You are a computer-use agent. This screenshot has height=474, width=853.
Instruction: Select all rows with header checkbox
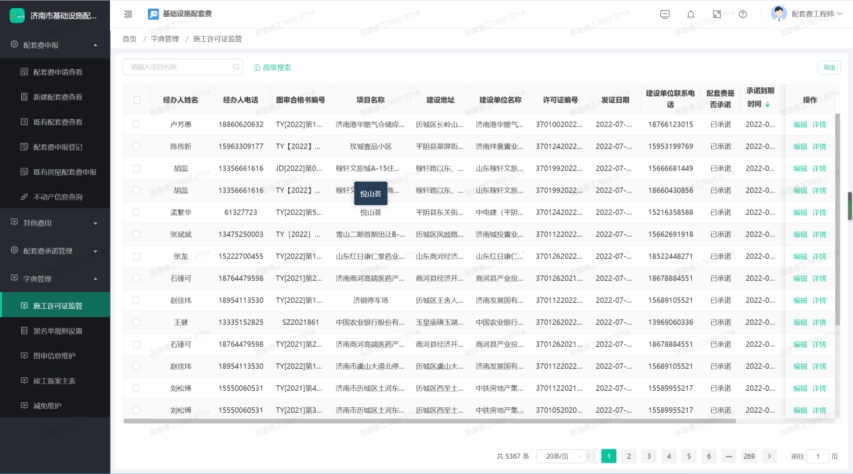136,100
